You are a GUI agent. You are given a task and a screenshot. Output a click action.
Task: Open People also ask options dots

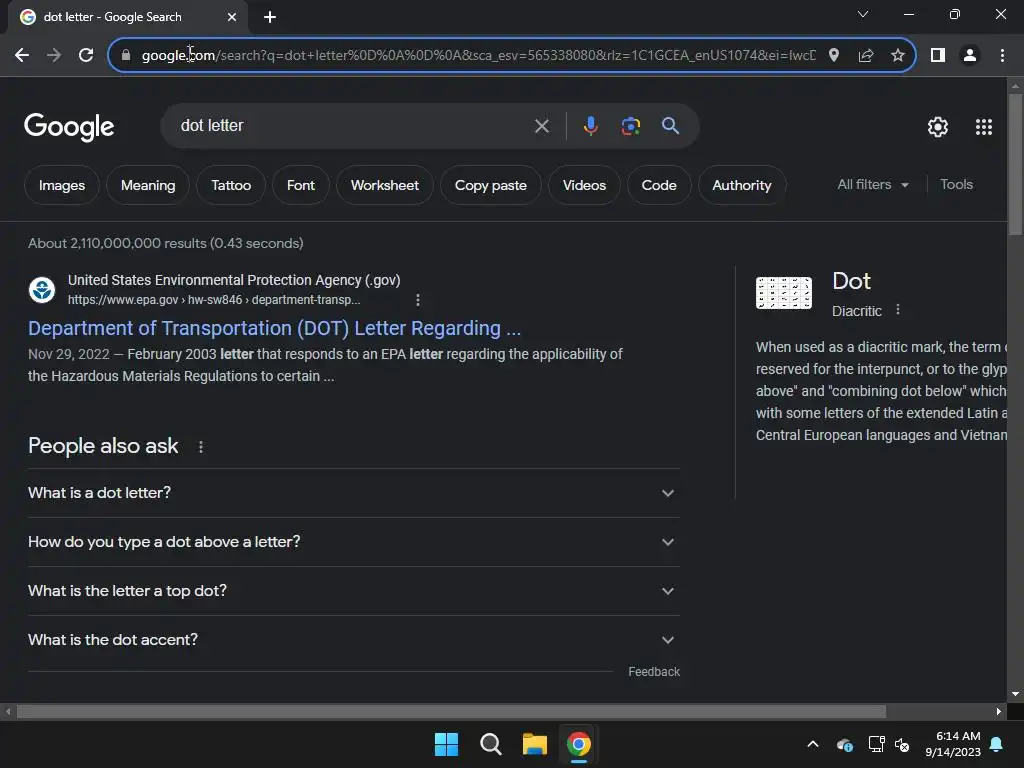201,447
